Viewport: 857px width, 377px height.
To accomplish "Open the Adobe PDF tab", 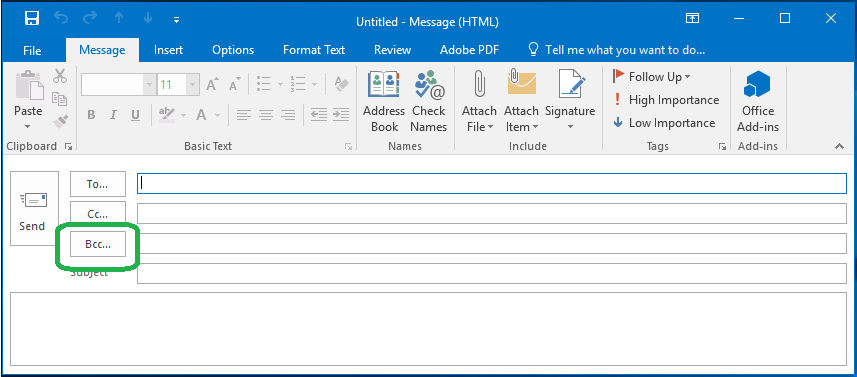I will click(469, 50).
